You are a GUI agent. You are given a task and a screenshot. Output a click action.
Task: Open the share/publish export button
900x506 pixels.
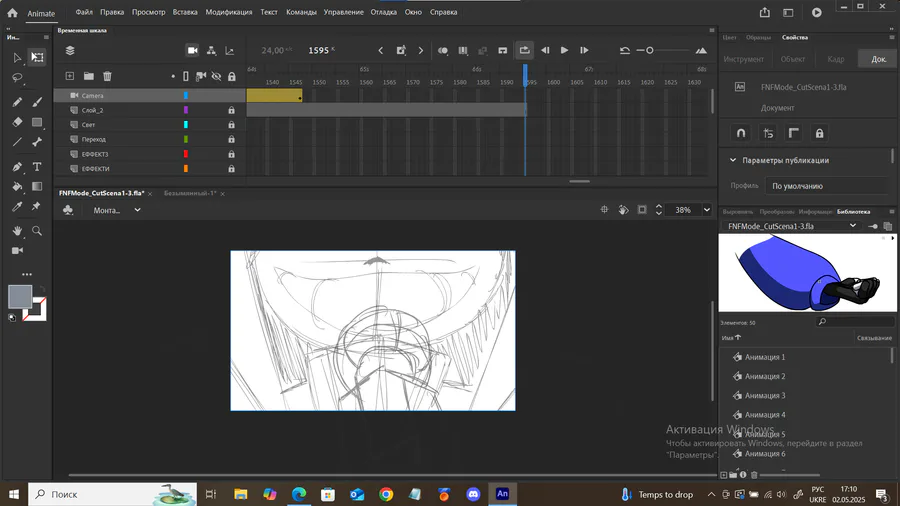pos(765,13)
